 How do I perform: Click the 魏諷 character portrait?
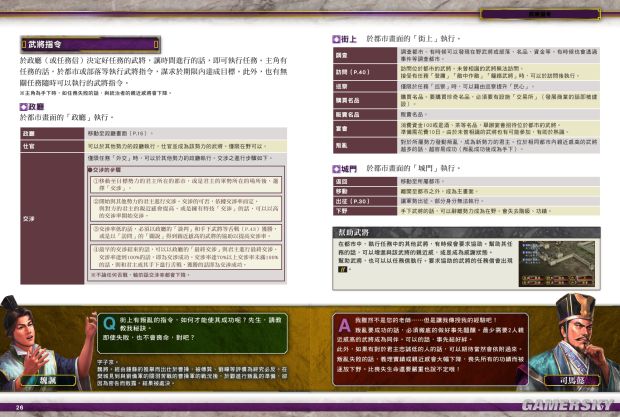click(43, 342)
